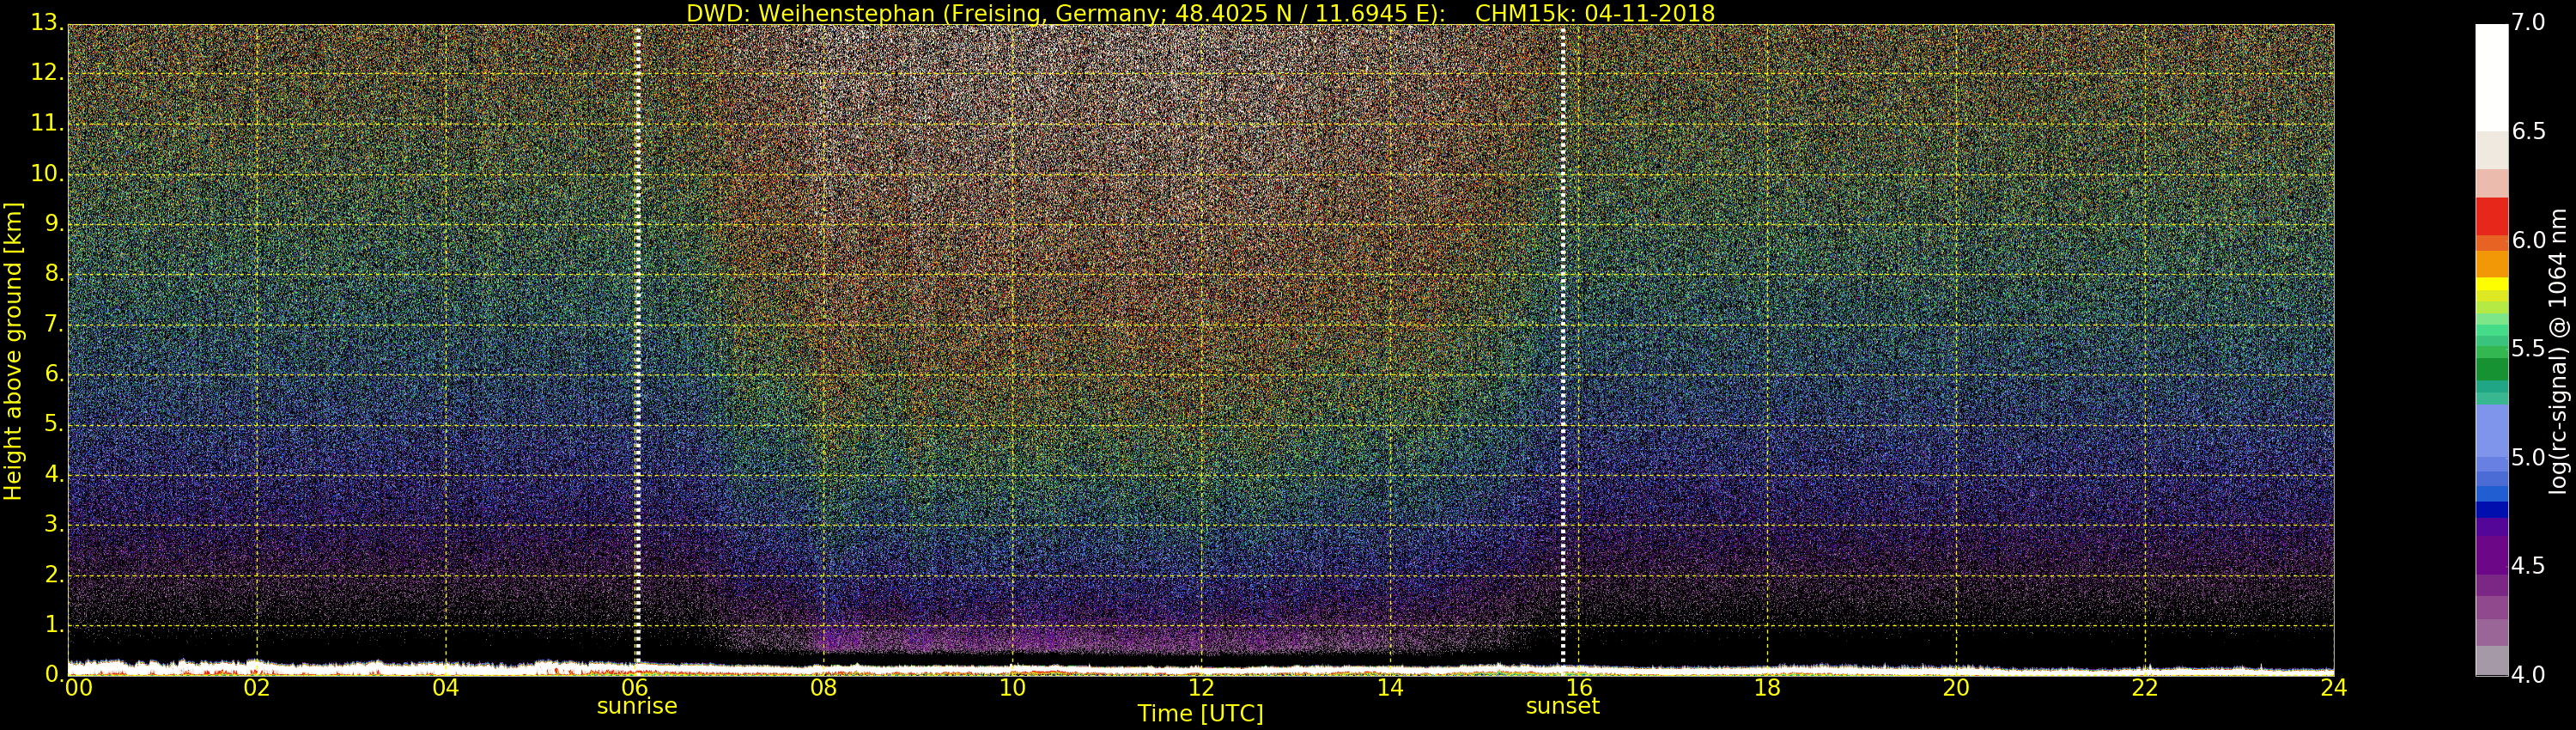Click the sunset label below the time axis
Image resolution: width=2576 pixels, height=730 pixels.
coord(1562,707)
